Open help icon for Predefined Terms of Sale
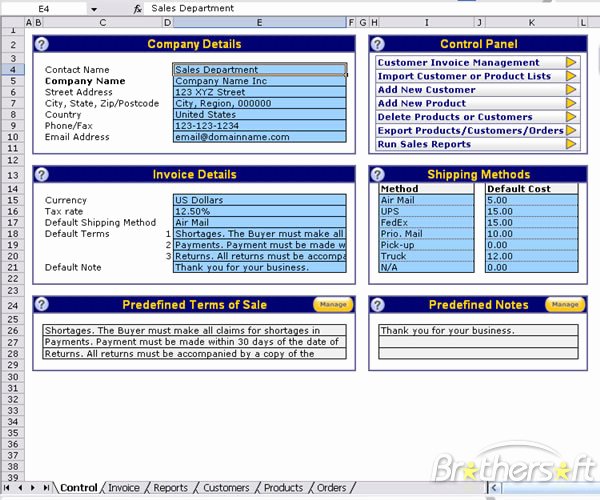The image size is (600, 500). coord(41,305)
